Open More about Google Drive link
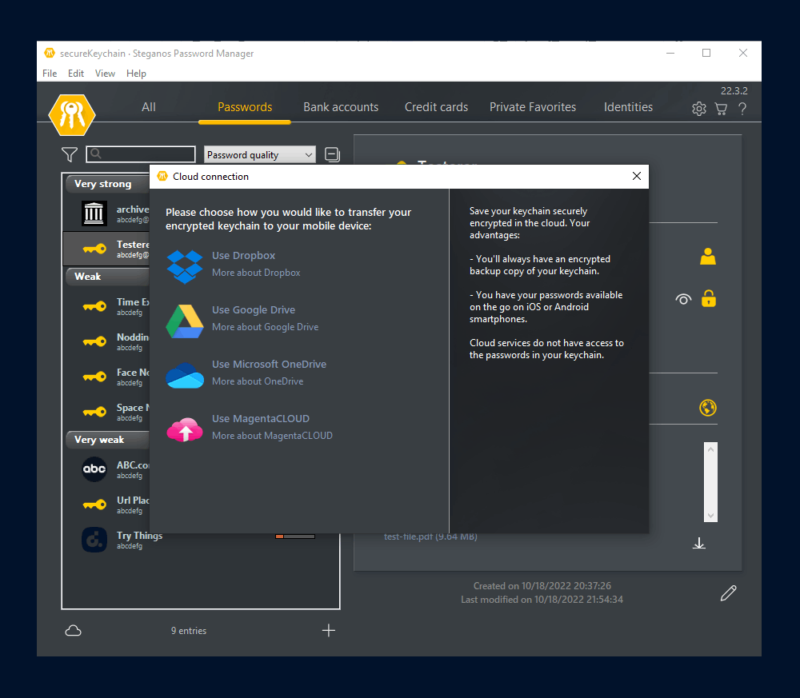This screenshot has width=800, height=698. point(265,327)
